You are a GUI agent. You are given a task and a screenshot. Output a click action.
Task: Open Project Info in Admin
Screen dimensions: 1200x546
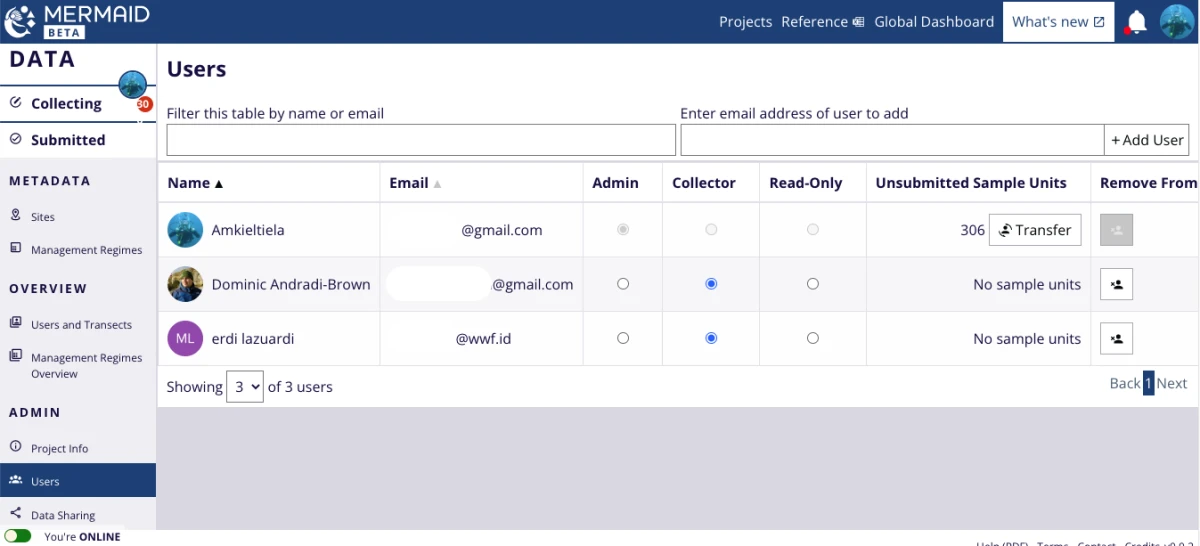(x=59, y=449)
